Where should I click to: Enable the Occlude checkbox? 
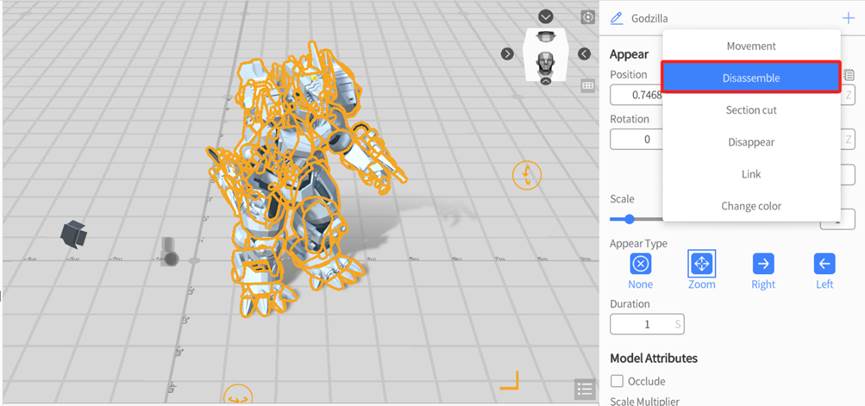pos(617,381)
